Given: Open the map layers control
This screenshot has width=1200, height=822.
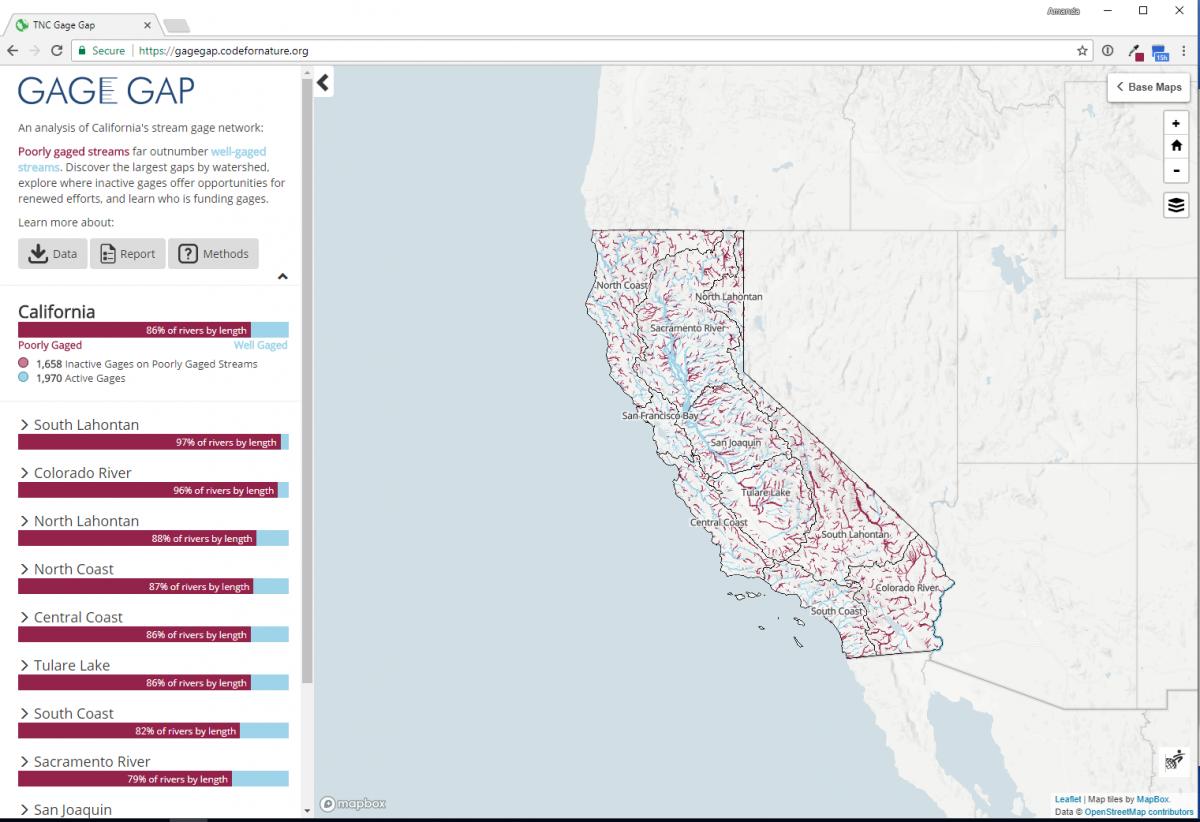Looking at the screenshot, I should pyautogui.click(x=1176, y=205).
